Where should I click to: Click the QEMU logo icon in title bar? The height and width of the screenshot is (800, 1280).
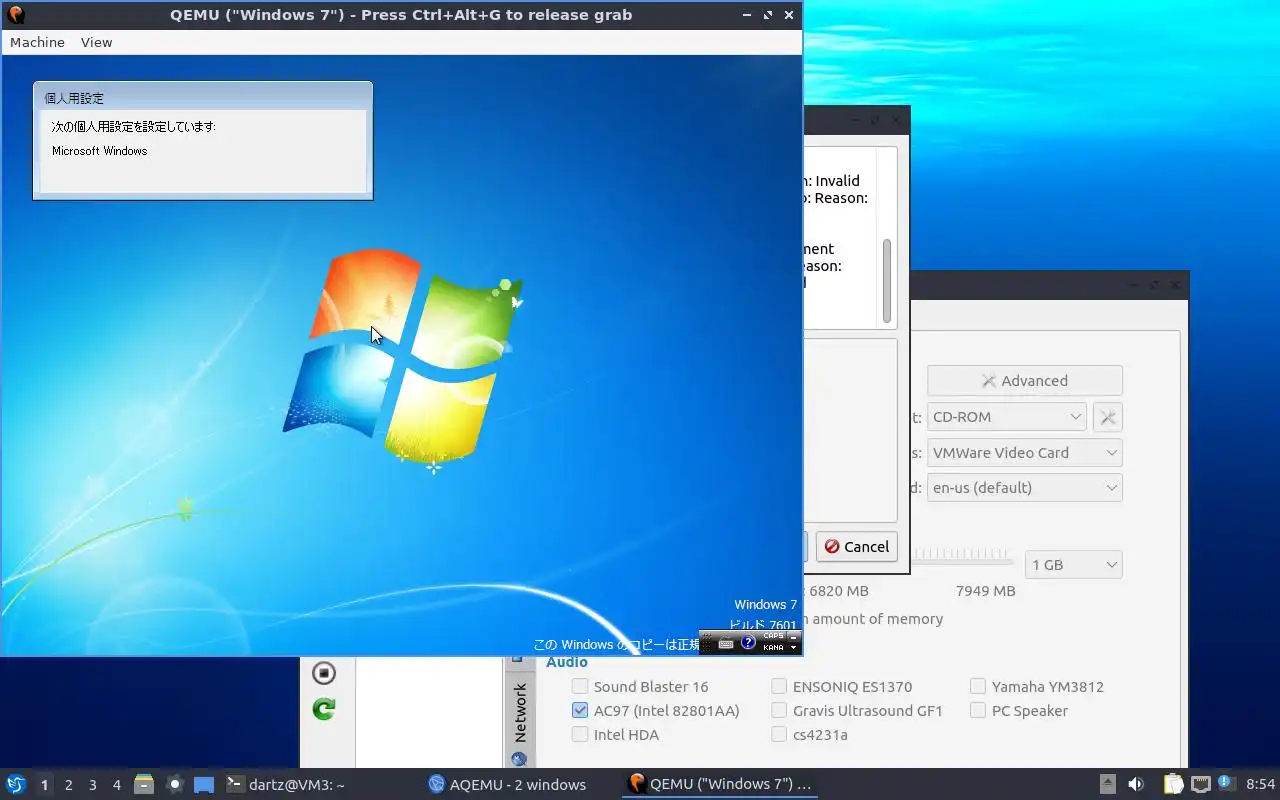click(15, 15)
